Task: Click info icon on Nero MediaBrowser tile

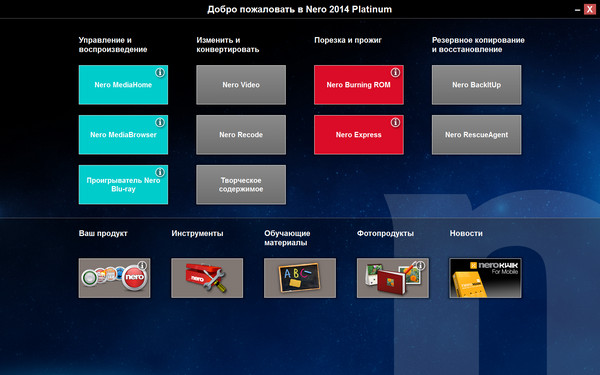Action: (160, 122)
